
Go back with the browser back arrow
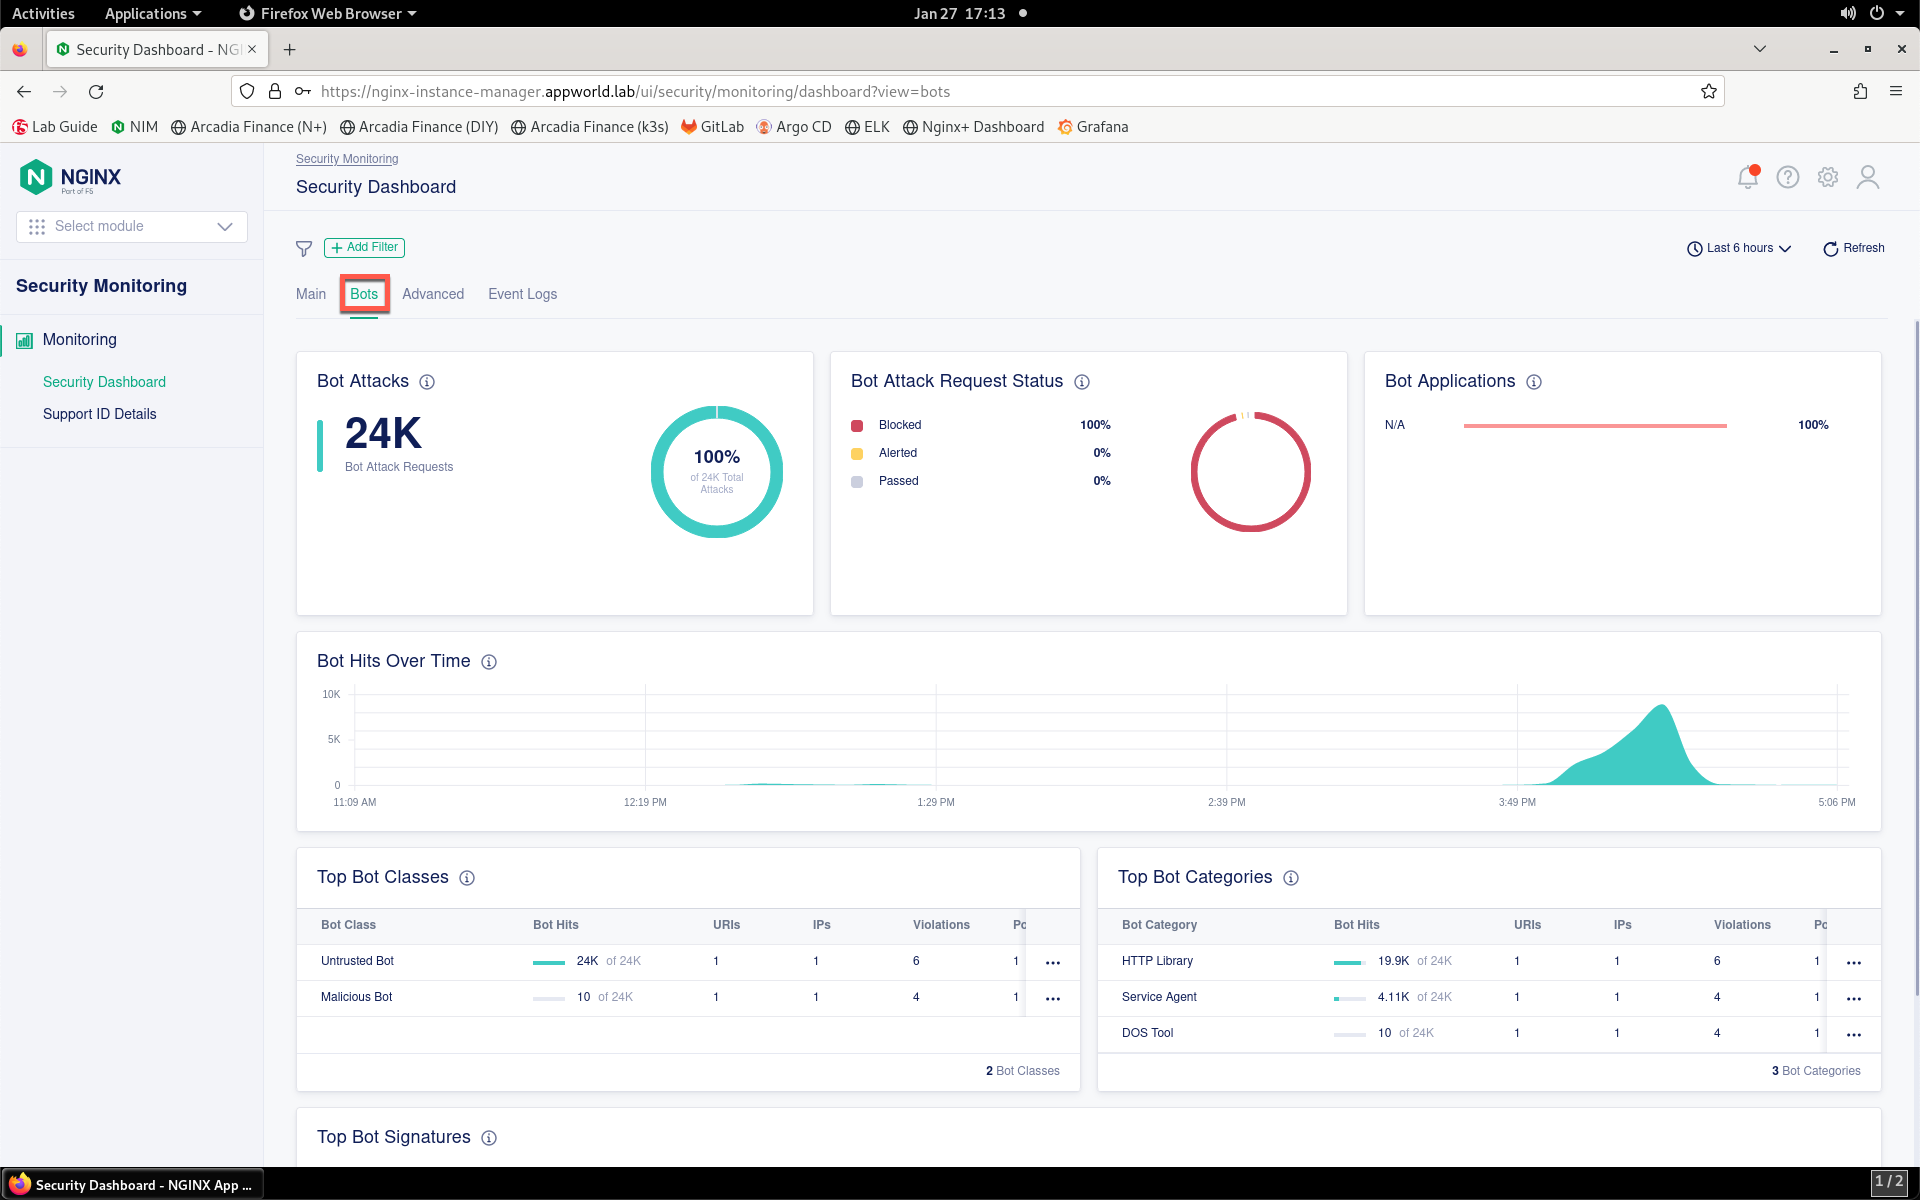click(24, 91)
